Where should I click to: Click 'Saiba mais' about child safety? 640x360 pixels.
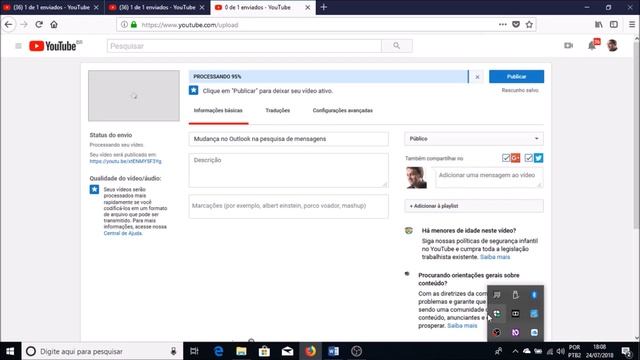495,257
